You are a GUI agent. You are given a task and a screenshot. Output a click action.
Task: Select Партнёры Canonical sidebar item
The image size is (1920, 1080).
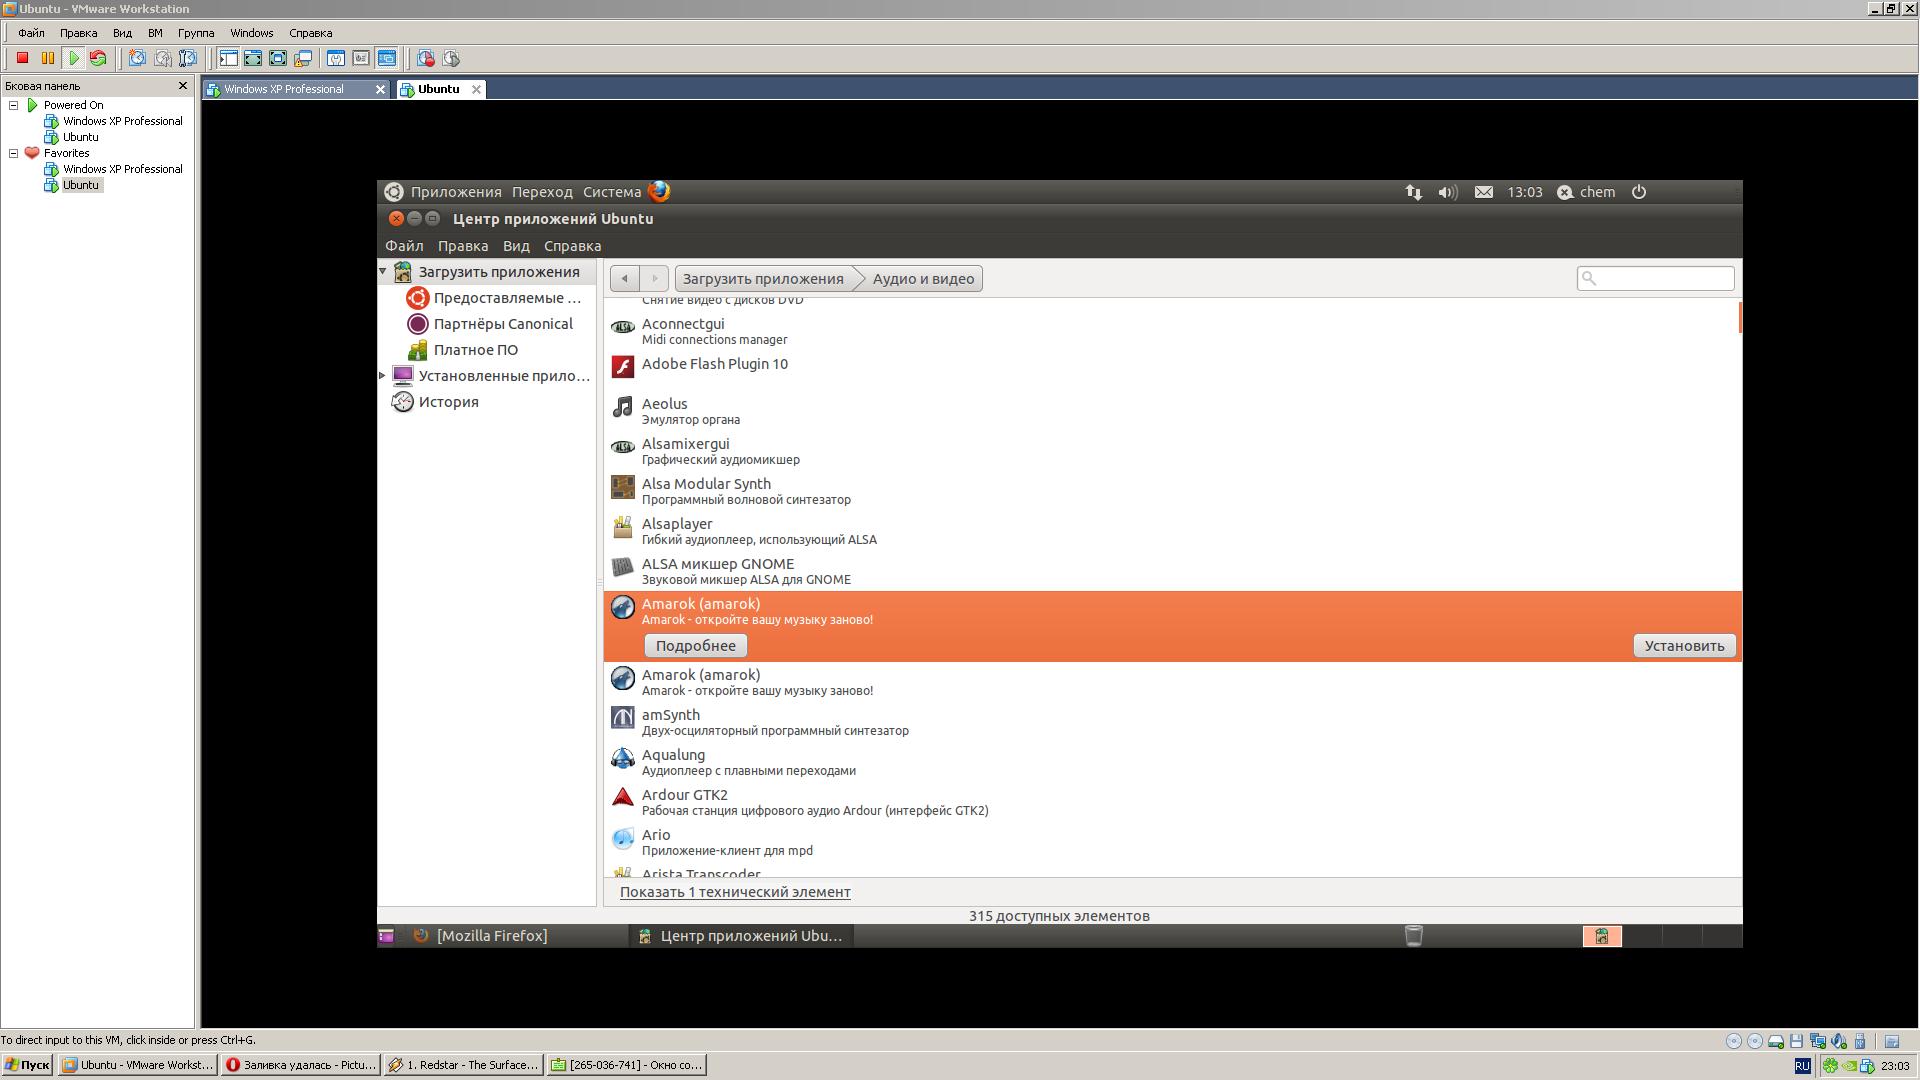[490, 324]
